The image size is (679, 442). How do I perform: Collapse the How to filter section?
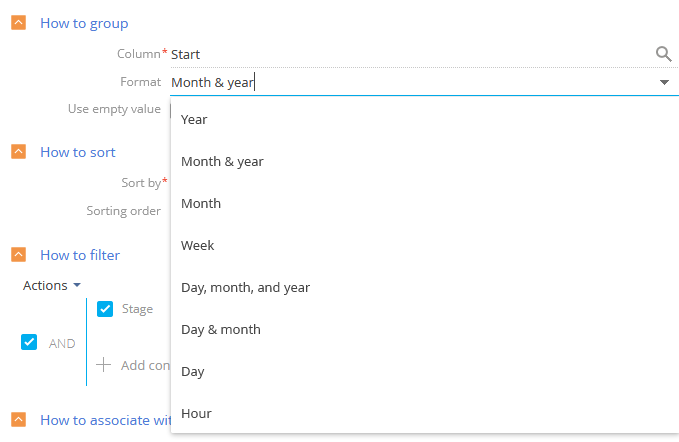19,255
